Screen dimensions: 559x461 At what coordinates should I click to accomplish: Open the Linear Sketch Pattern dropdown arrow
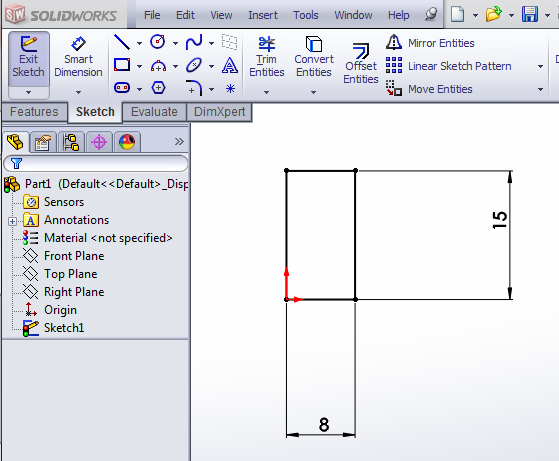[540, 66]
